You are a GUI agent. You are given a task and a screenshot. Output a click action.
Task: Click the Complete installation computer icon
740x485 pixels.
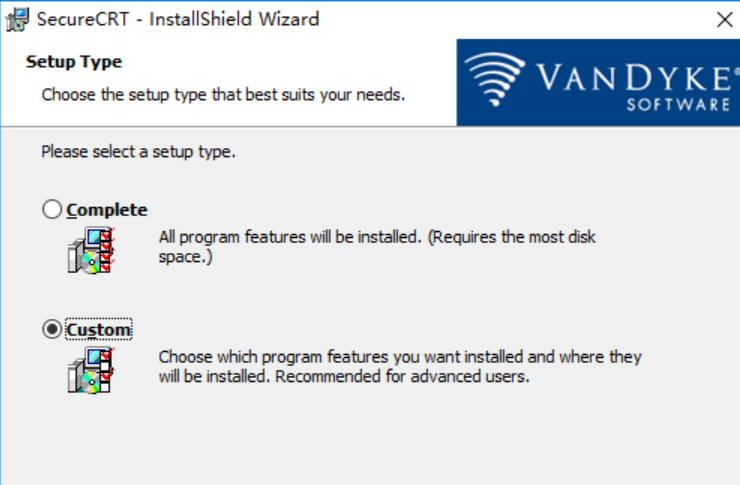[x=91, y=250]
